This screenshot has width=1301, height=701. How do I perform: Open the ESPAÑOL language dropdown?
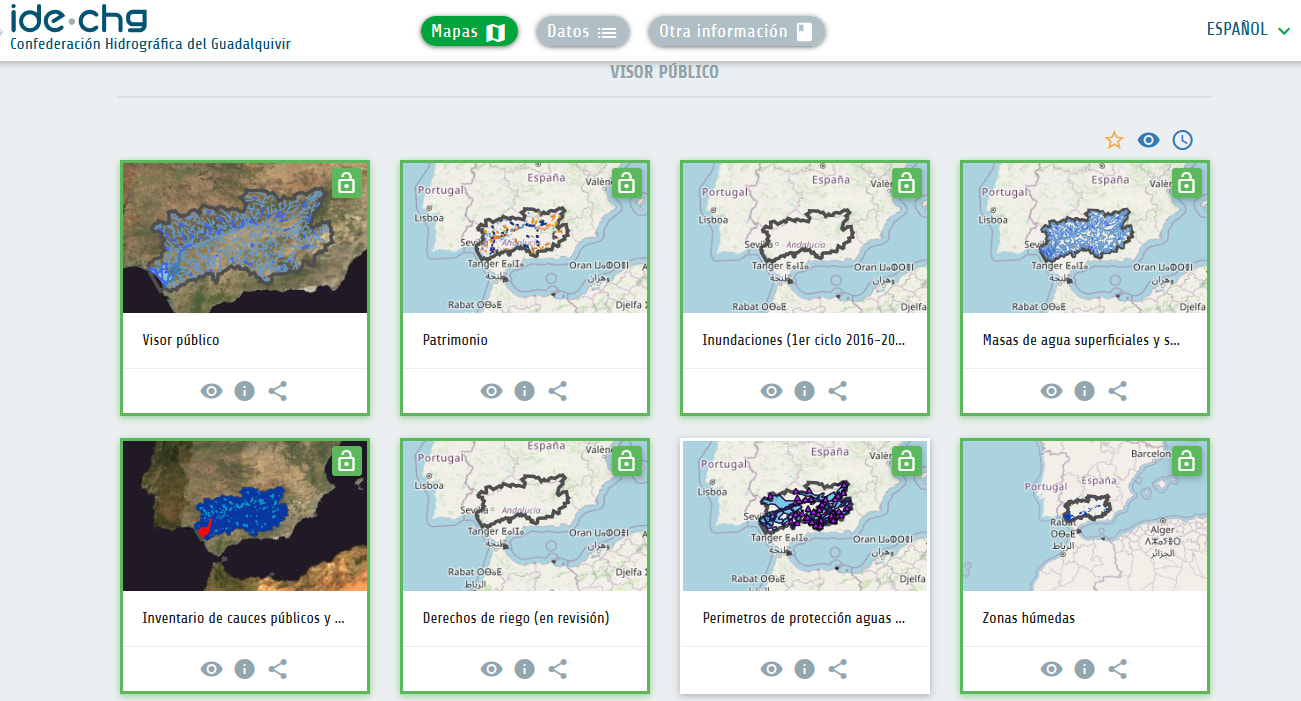[x=1237, y=30]
